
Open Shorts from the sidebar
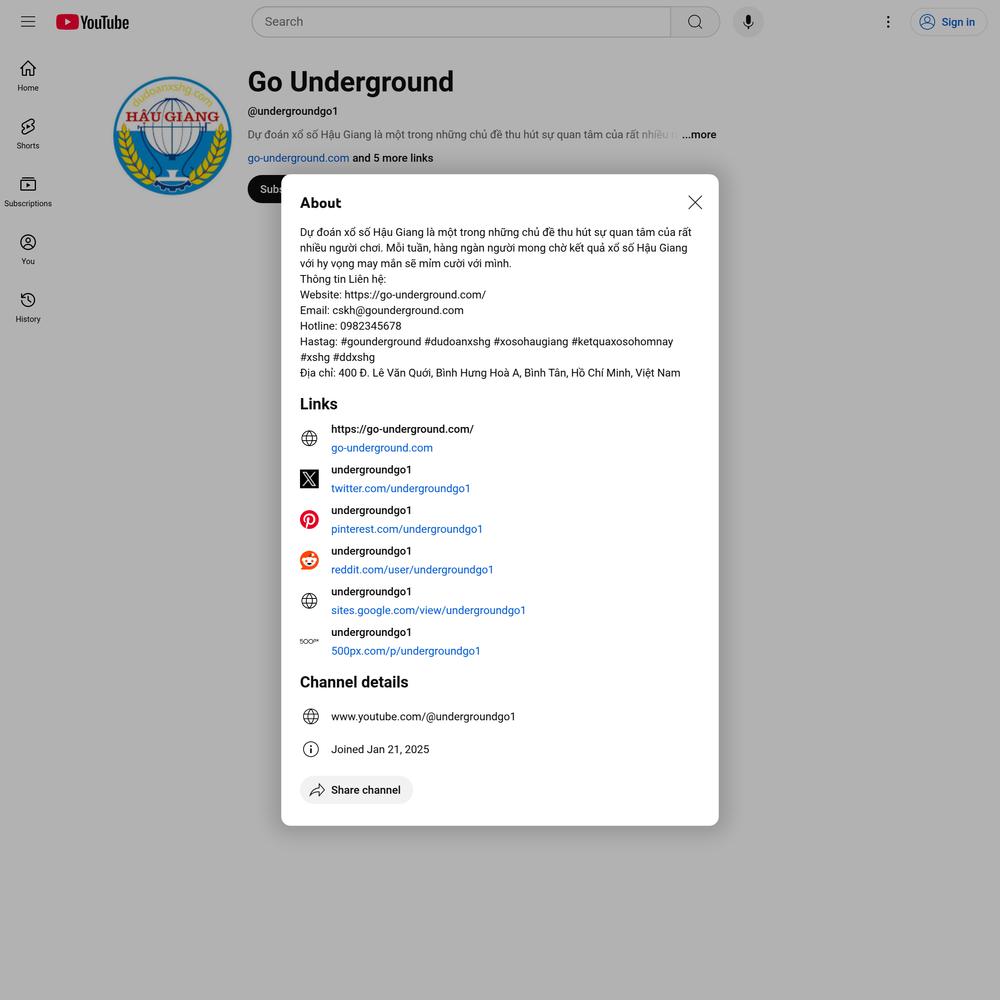(x=28, y=133)
